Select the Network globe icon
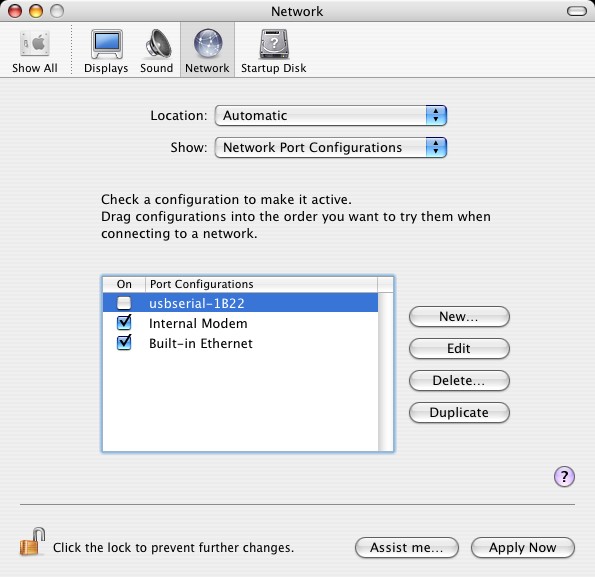 (208, 44)
